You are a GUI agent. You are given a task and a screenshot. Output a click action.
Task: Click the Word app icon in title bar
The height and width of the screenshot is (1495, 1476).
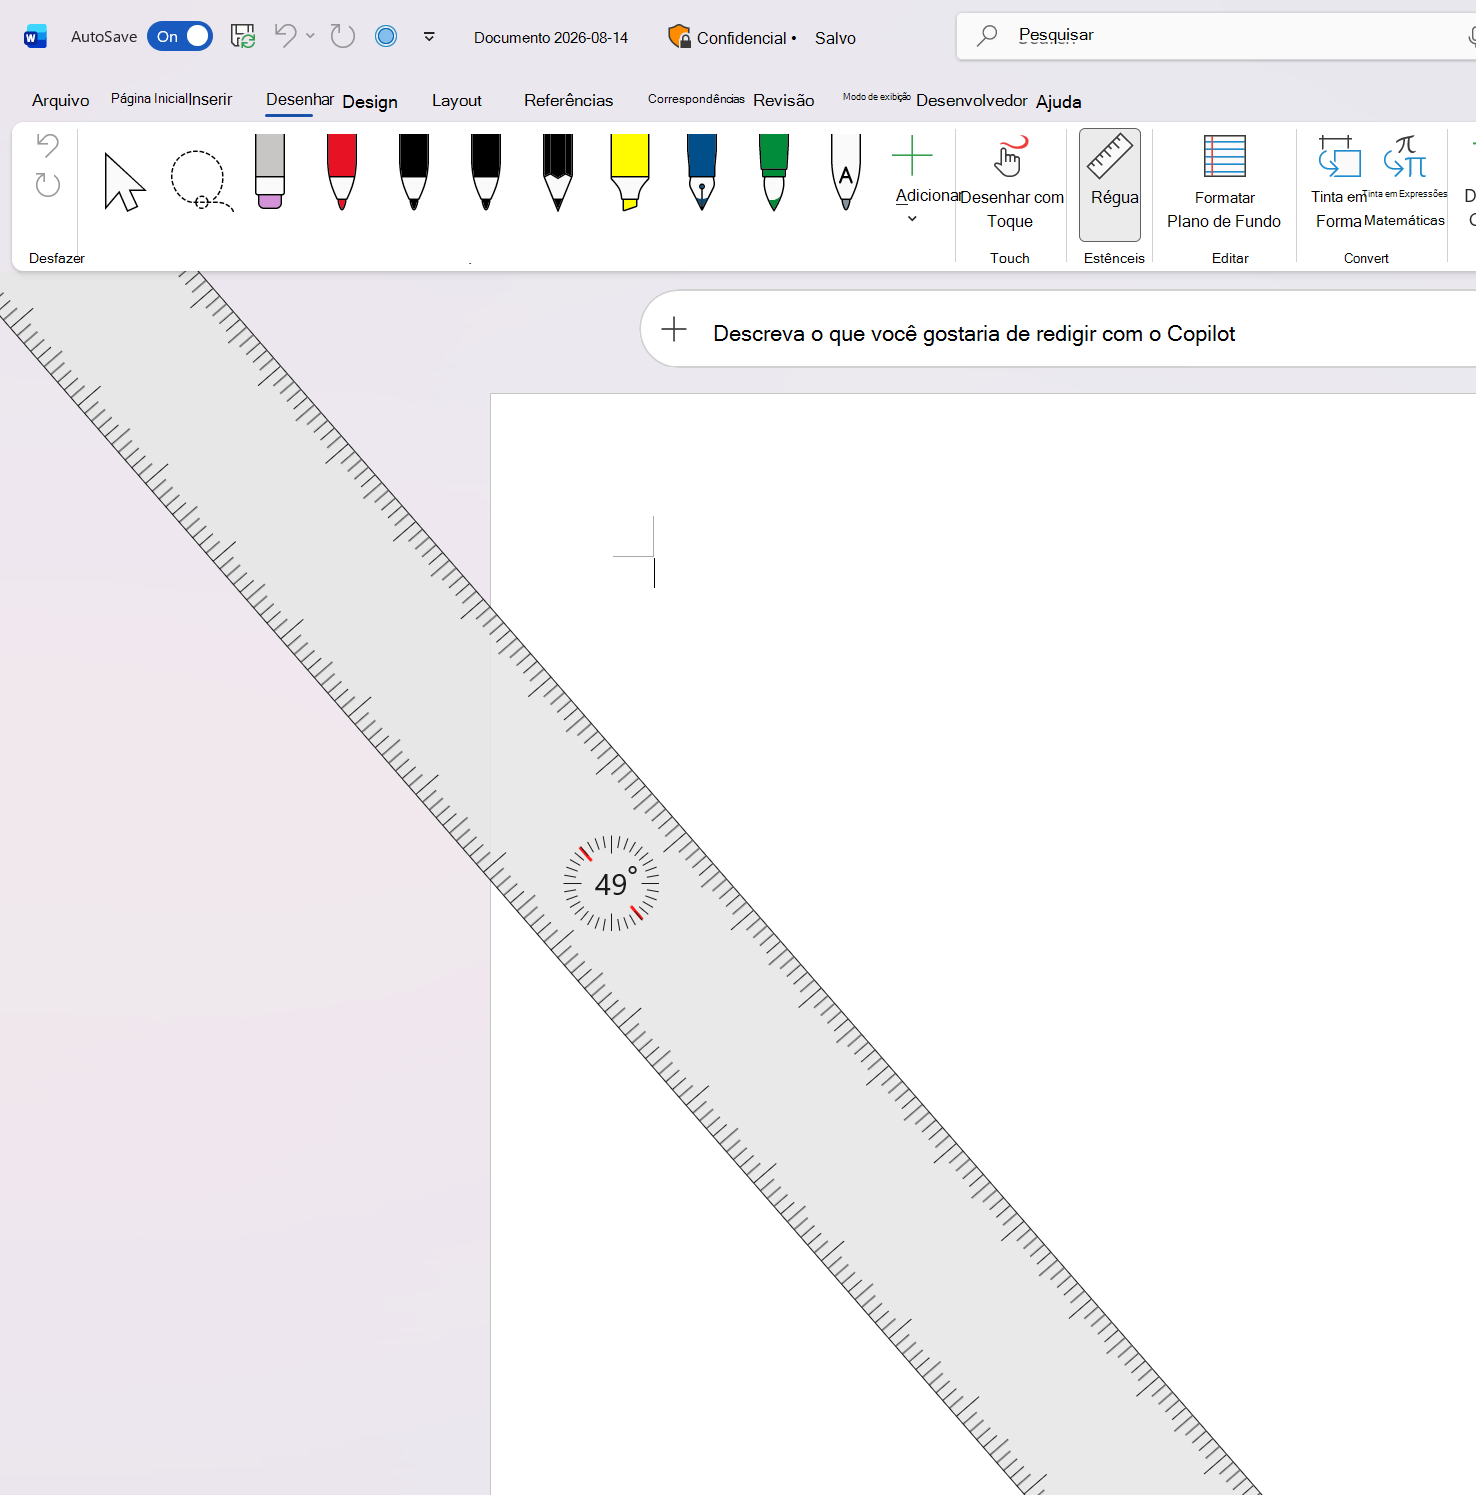(x=35, y=37)
